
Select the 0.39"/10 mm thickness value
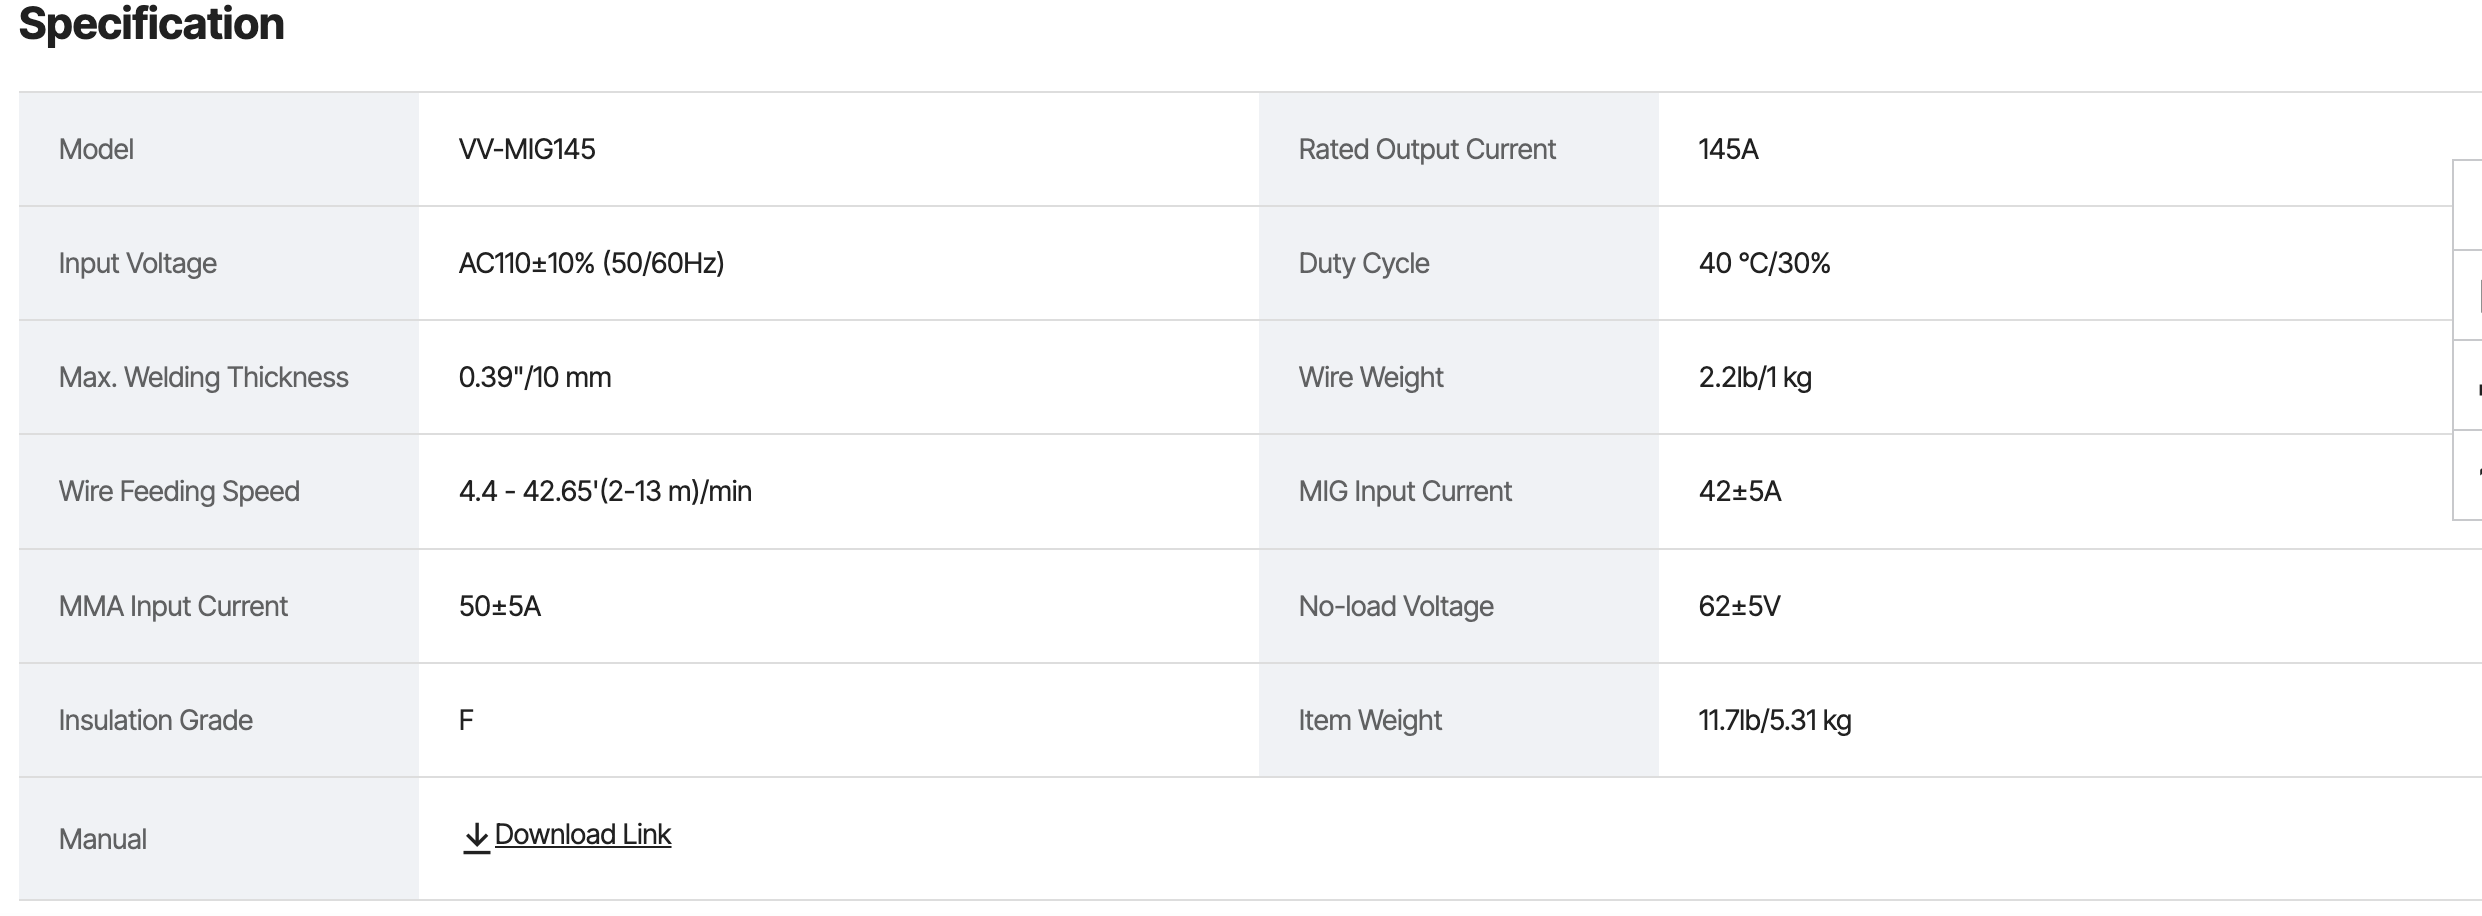click(x=535, y=377)
